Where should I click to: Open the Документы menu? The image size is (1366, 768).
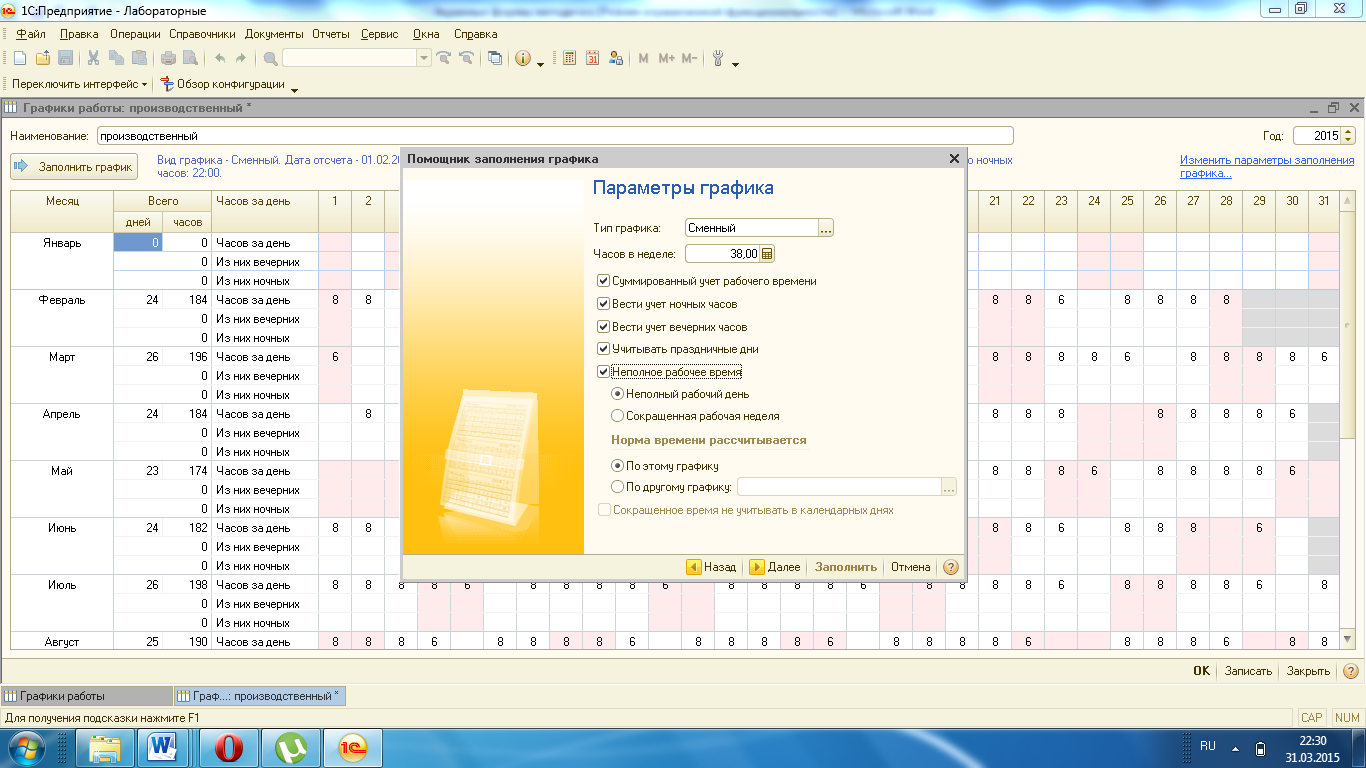(x=275, y=34)
